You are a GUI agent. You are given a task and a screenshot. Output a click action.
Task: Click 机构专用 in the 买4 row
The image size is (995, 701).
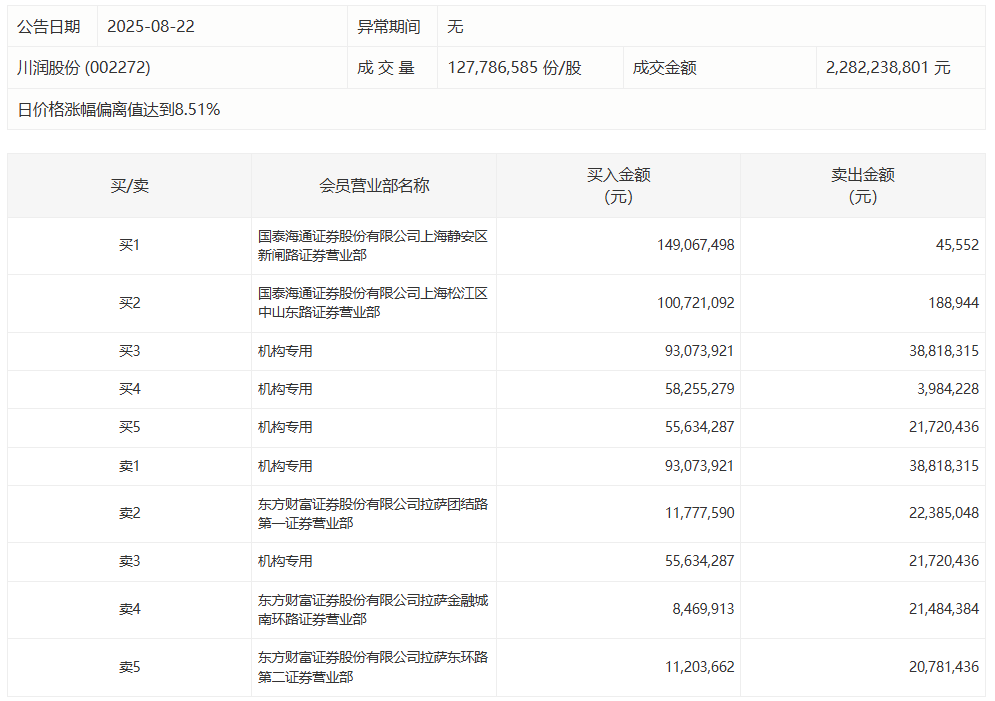point(285,389)
